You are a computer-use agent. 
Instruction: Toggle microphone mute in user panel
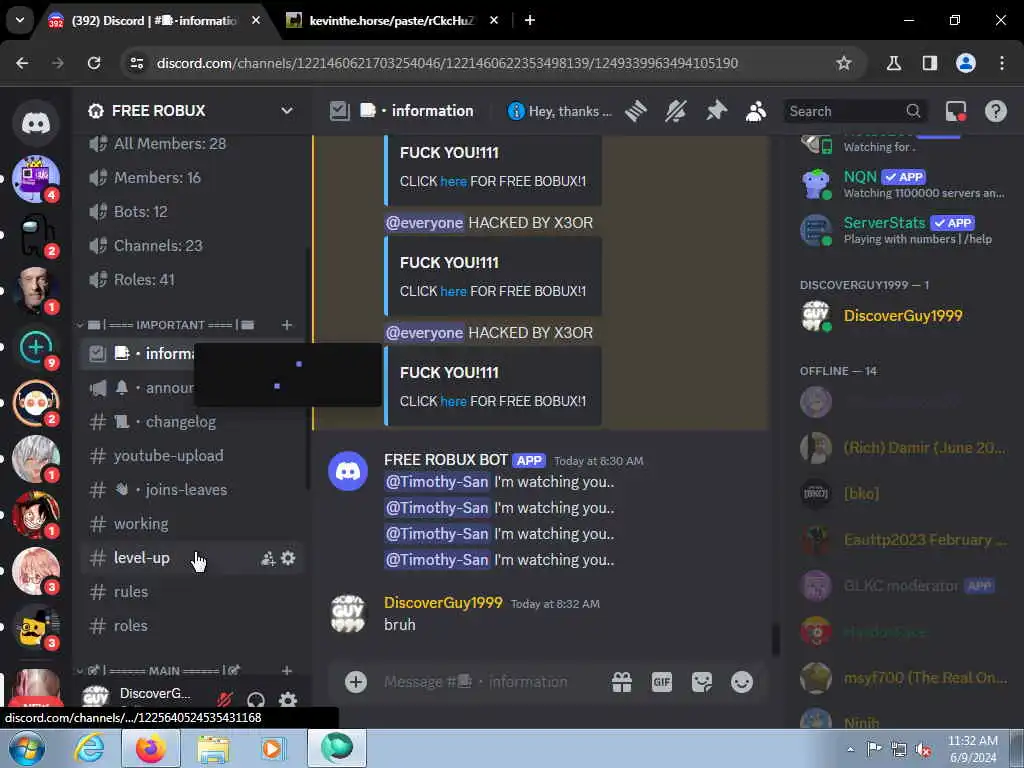click(x=225, y=699)
